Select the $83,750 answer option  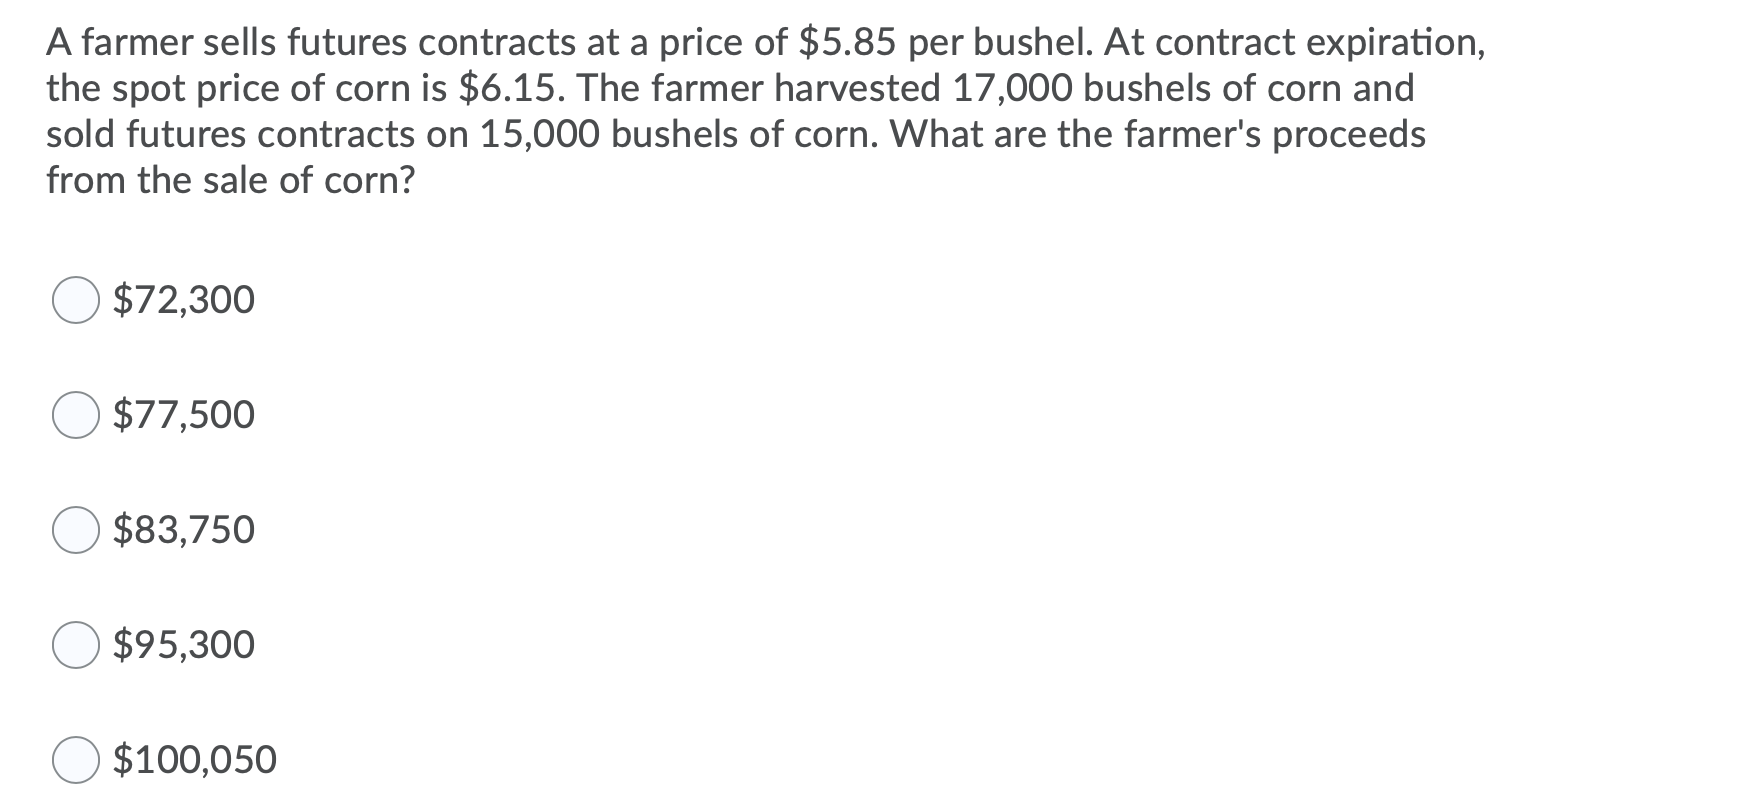tap(76, 529)
